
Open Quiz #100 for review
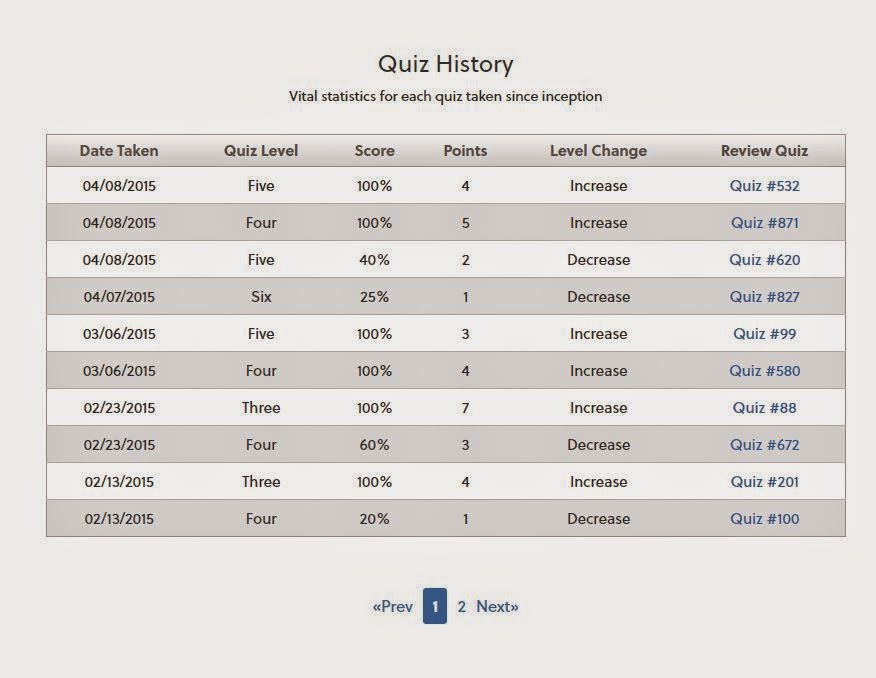[x=764, y=519]
